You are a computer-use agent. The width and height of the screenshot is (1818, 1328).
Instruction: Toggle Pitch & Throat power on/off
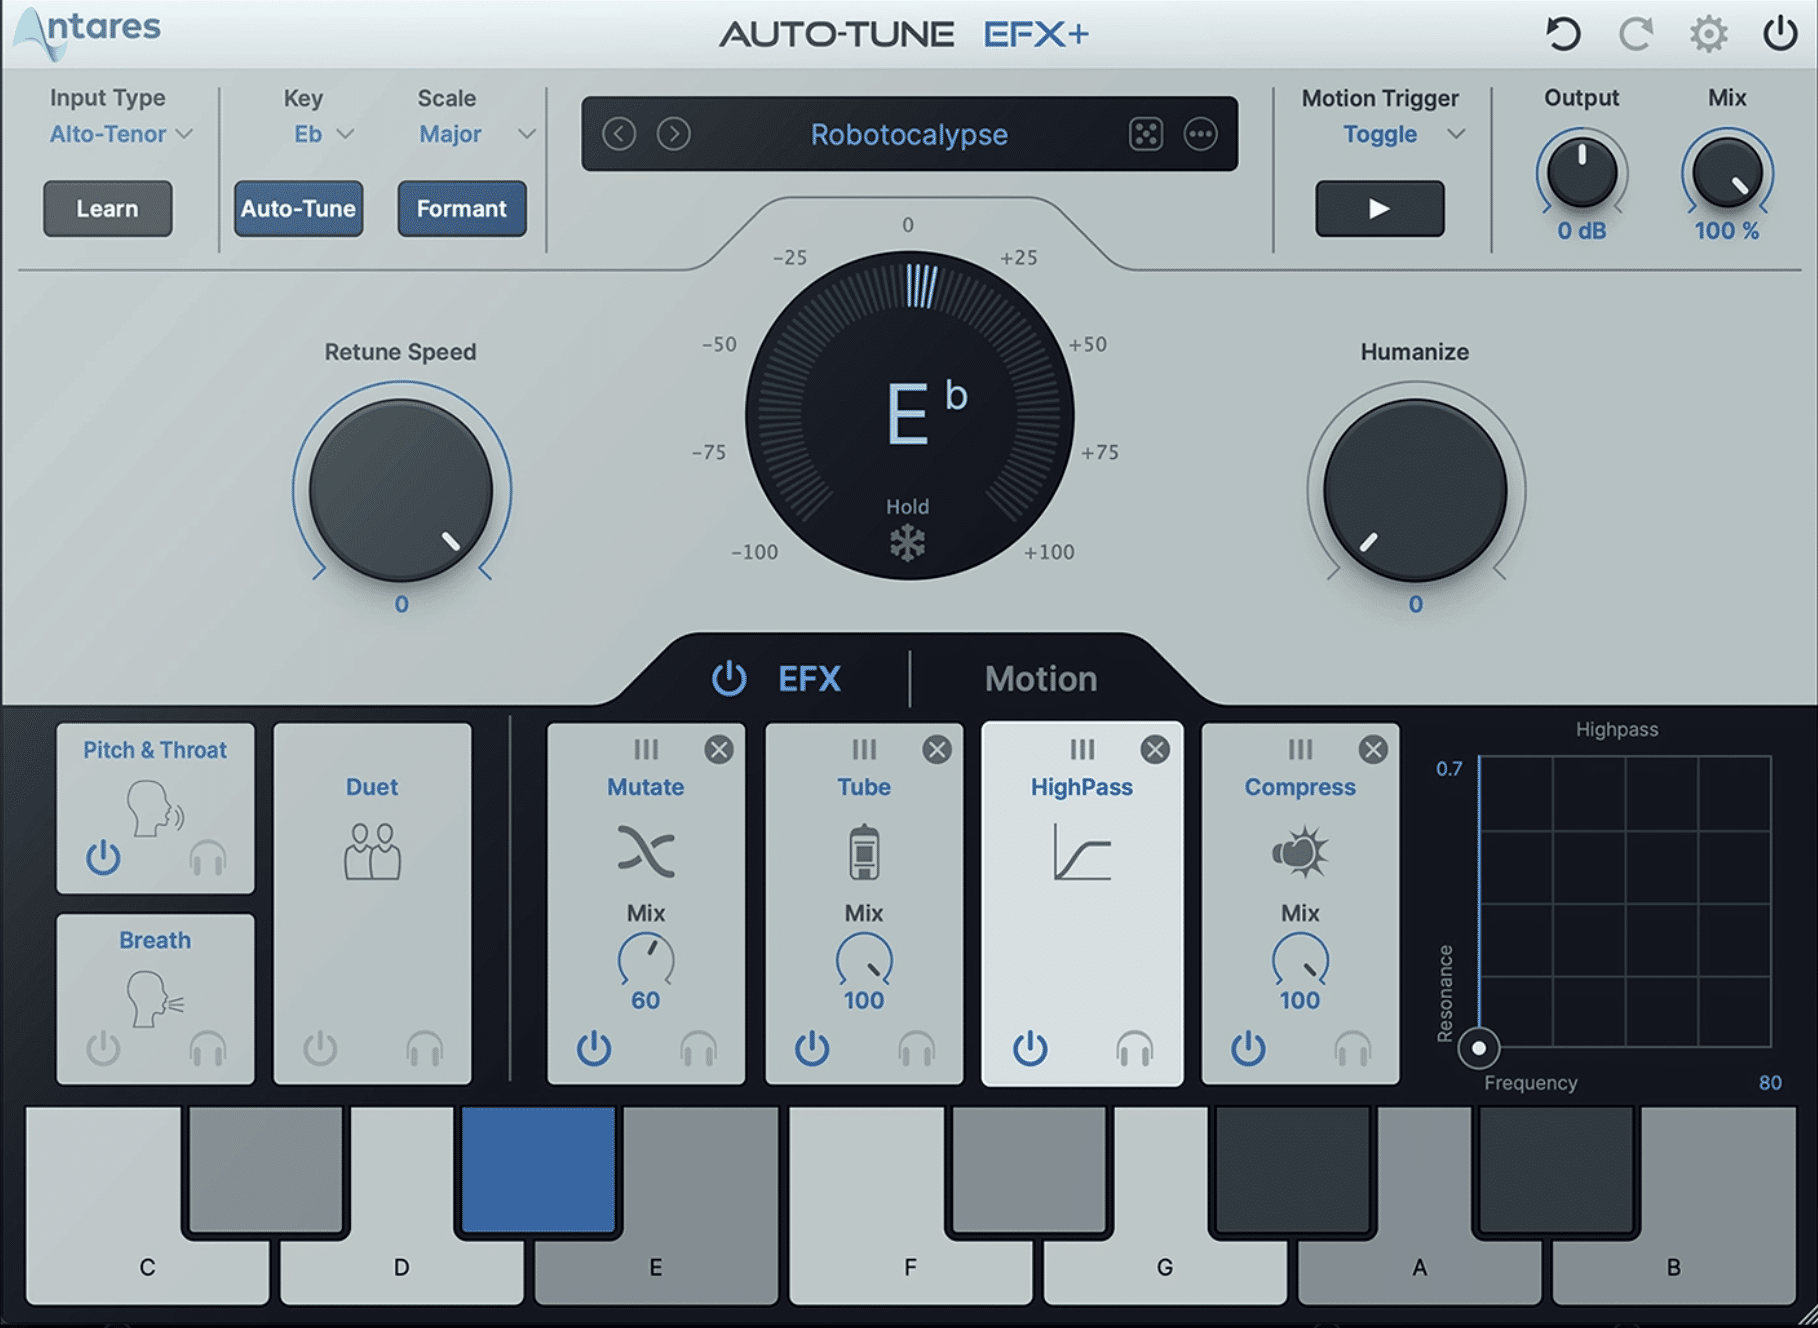pyautogui.click(x=103, y=857)
